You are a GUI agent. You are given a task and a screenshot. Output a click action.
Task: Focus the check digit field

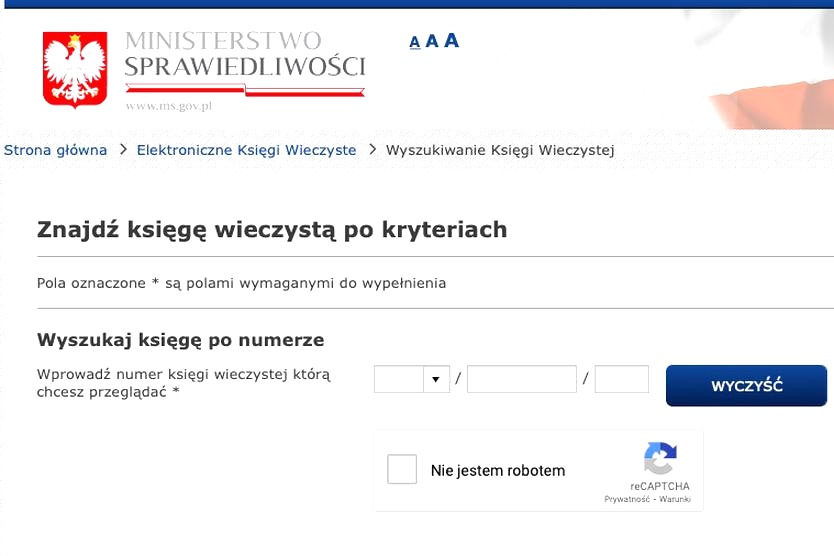(x=622, y=379)
